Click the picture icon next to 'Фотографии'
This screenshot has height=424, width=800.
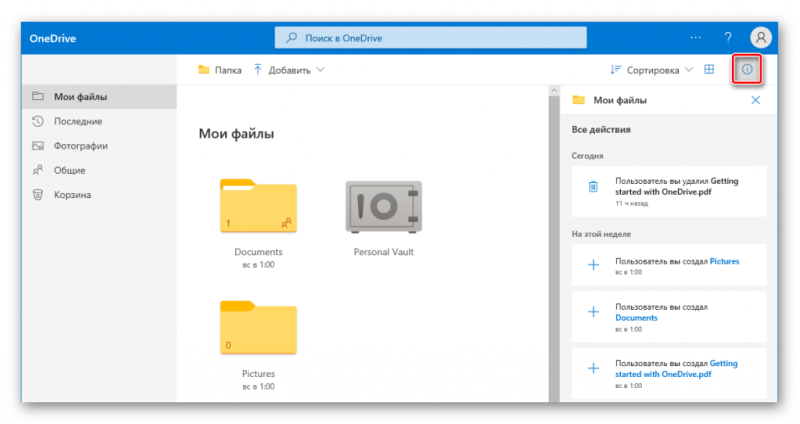coord(38,145)
